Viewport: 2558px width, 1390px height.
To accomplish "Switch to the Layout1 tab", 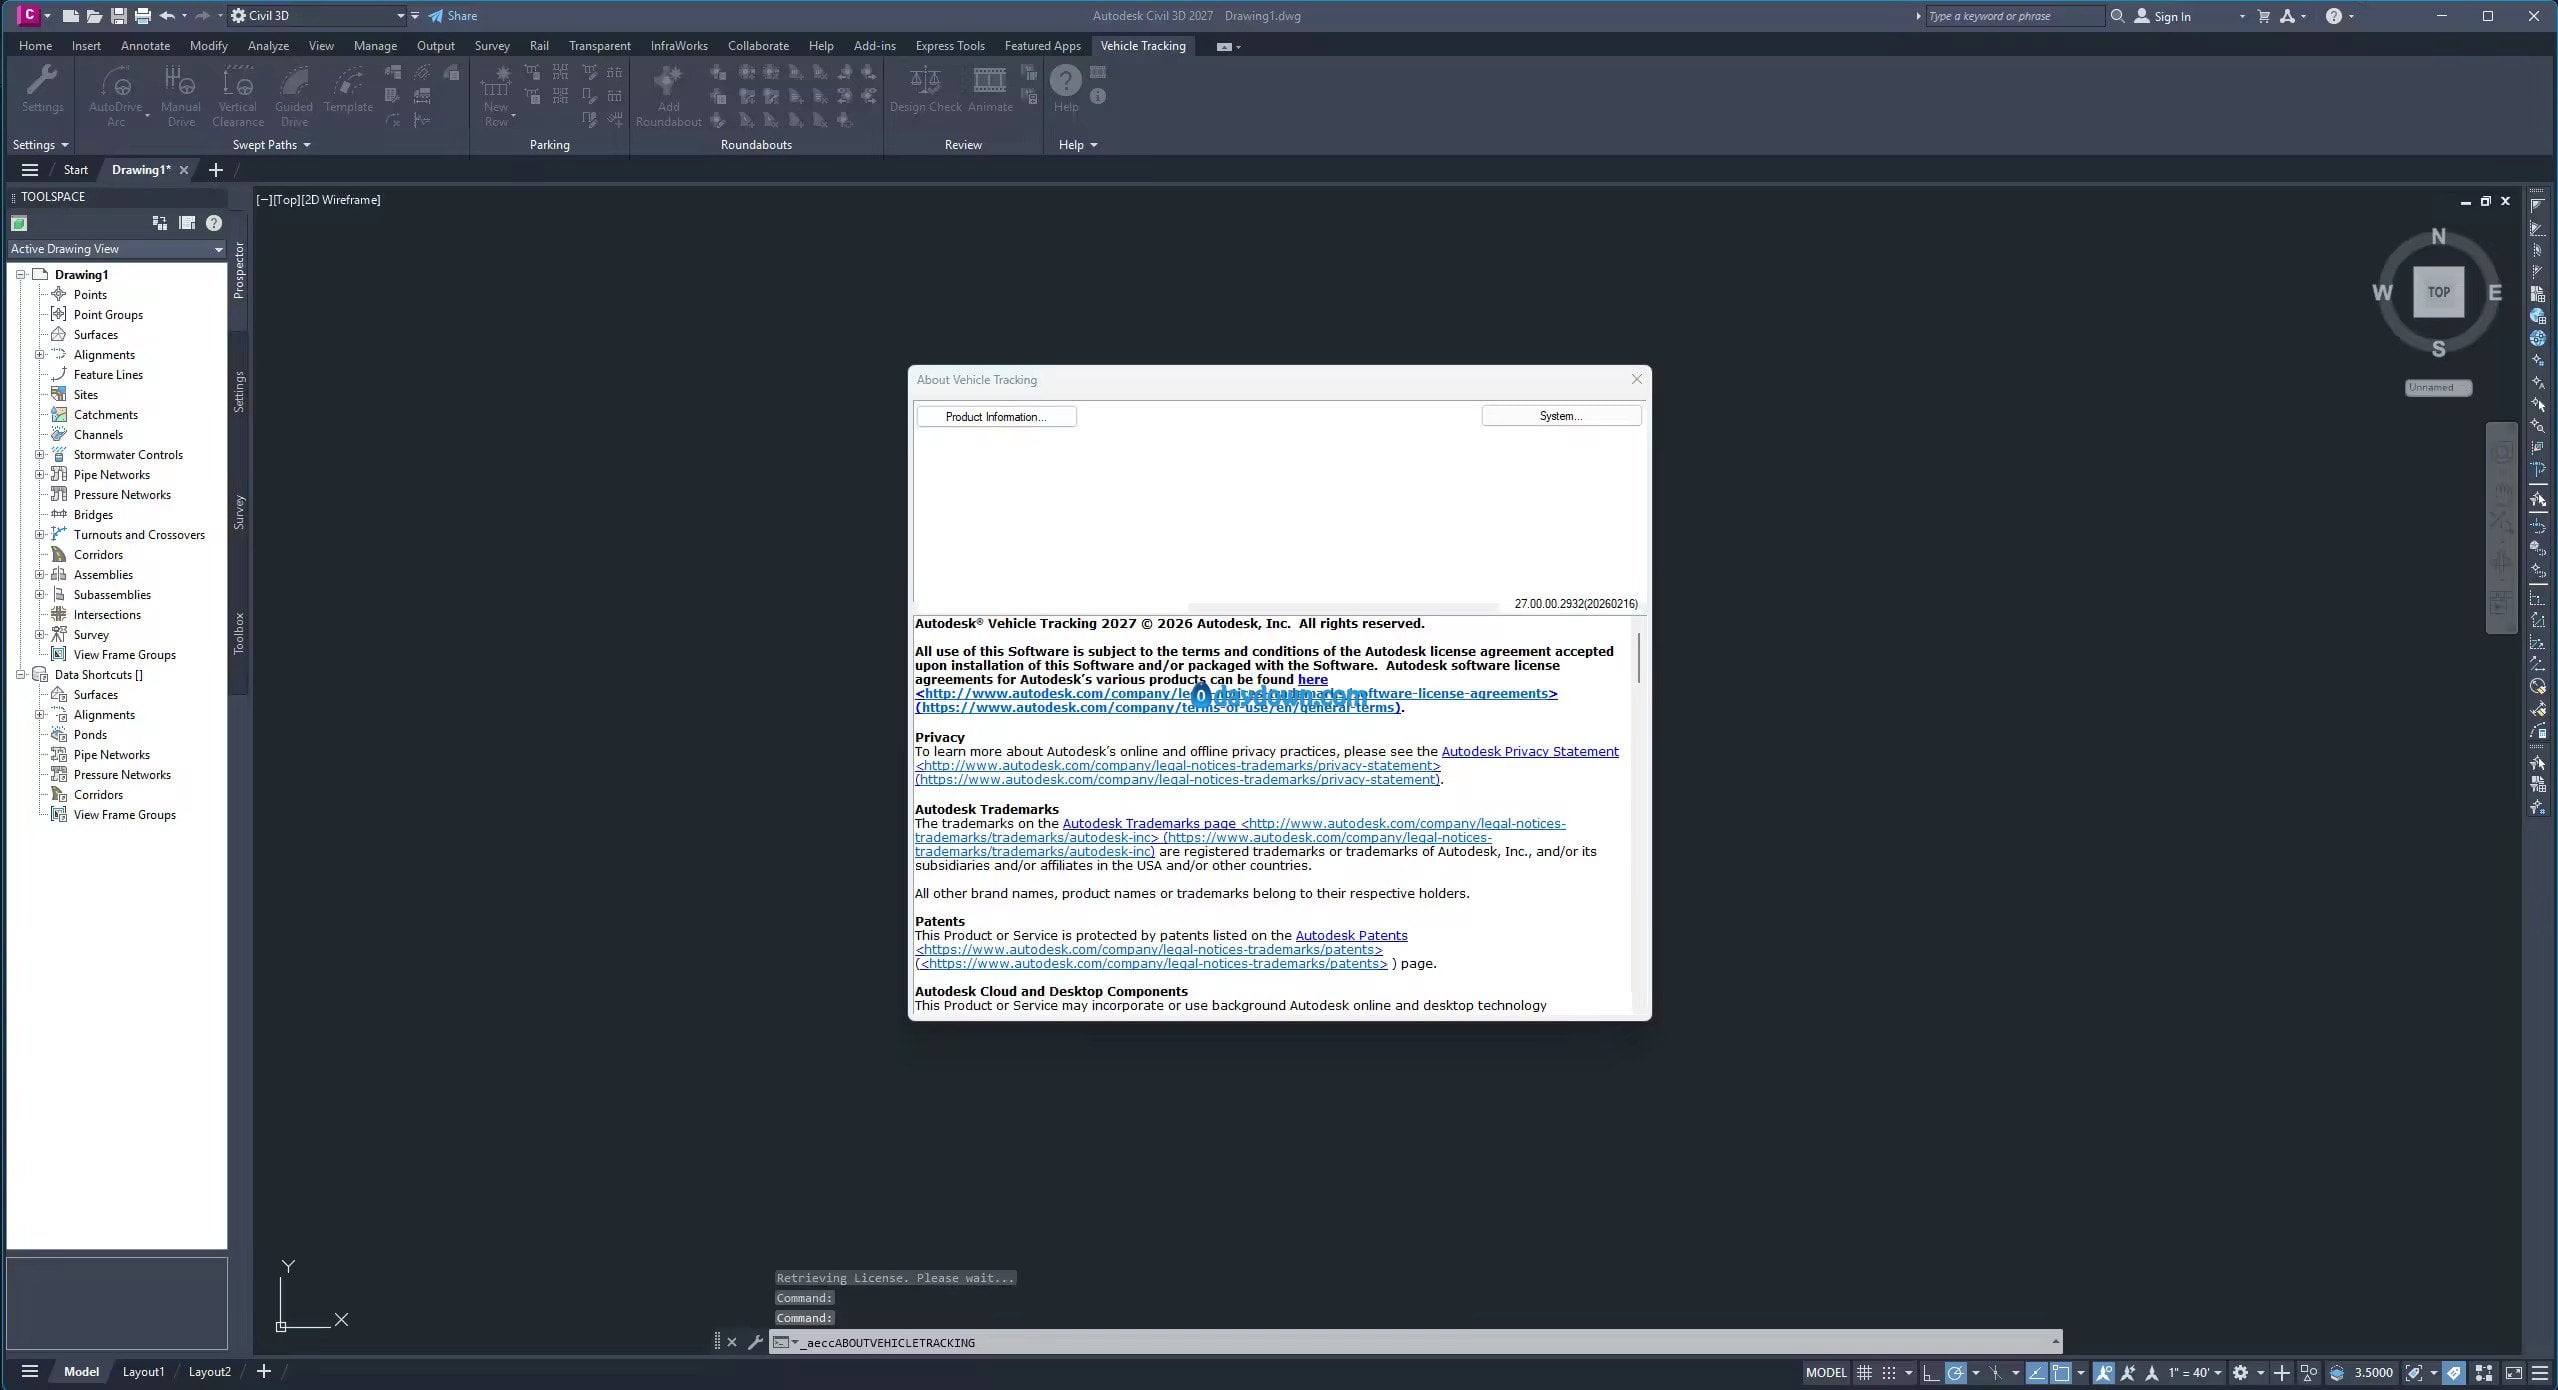I will point(143,1372).
